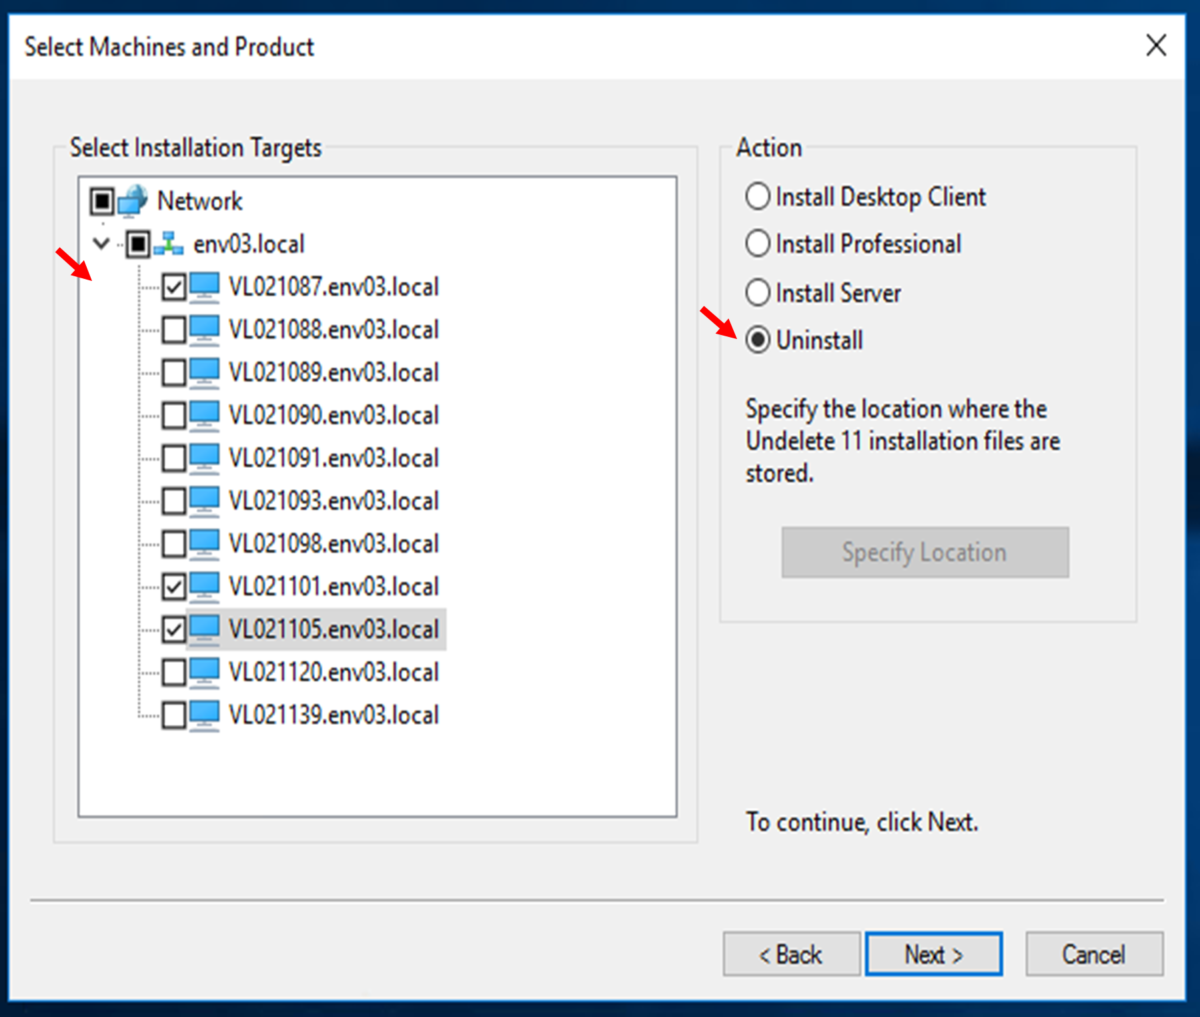The width and height of the screenshot is (1200, 1017).
Task: Click the Specify Location button
Action: 923,552
